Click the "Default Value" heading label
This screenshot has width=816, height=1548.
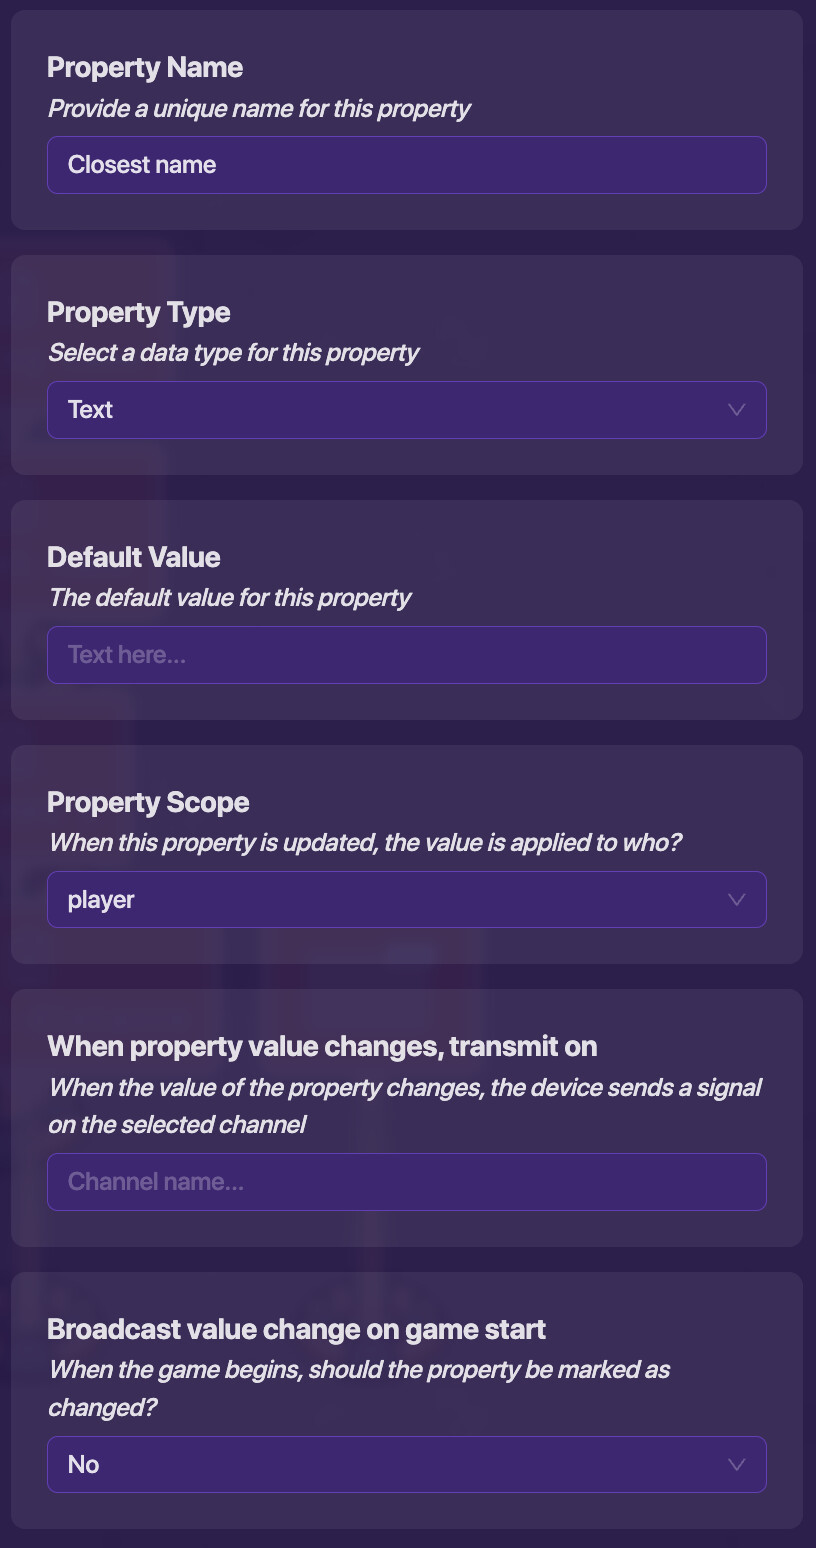(x=134, y=558)
